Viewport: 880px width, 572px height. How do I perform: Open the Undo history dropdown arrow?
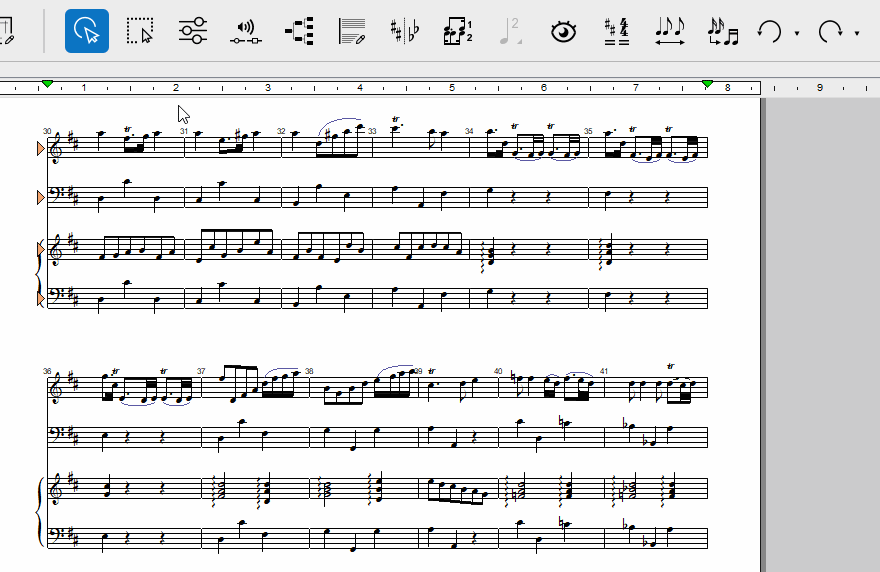click(x=797, y=33)
